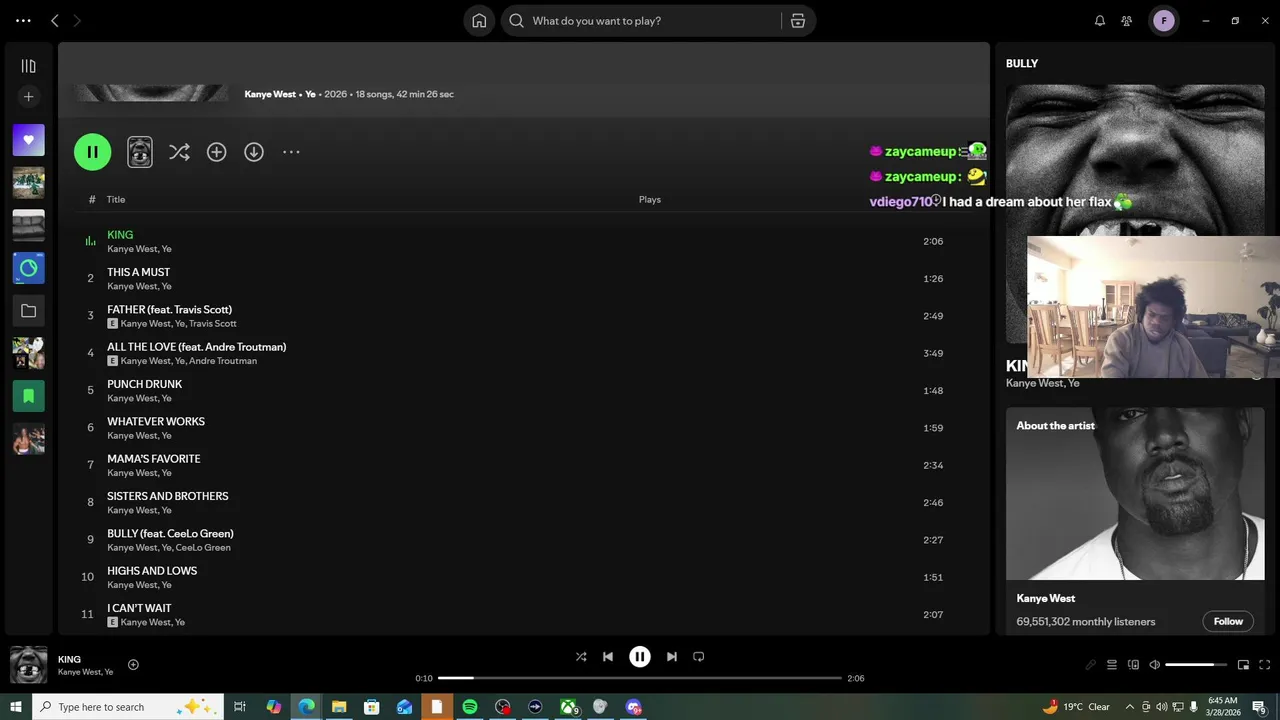Open Task View in the taskbar
Screen dimensions: 1280x720
(x=240, y=707)
